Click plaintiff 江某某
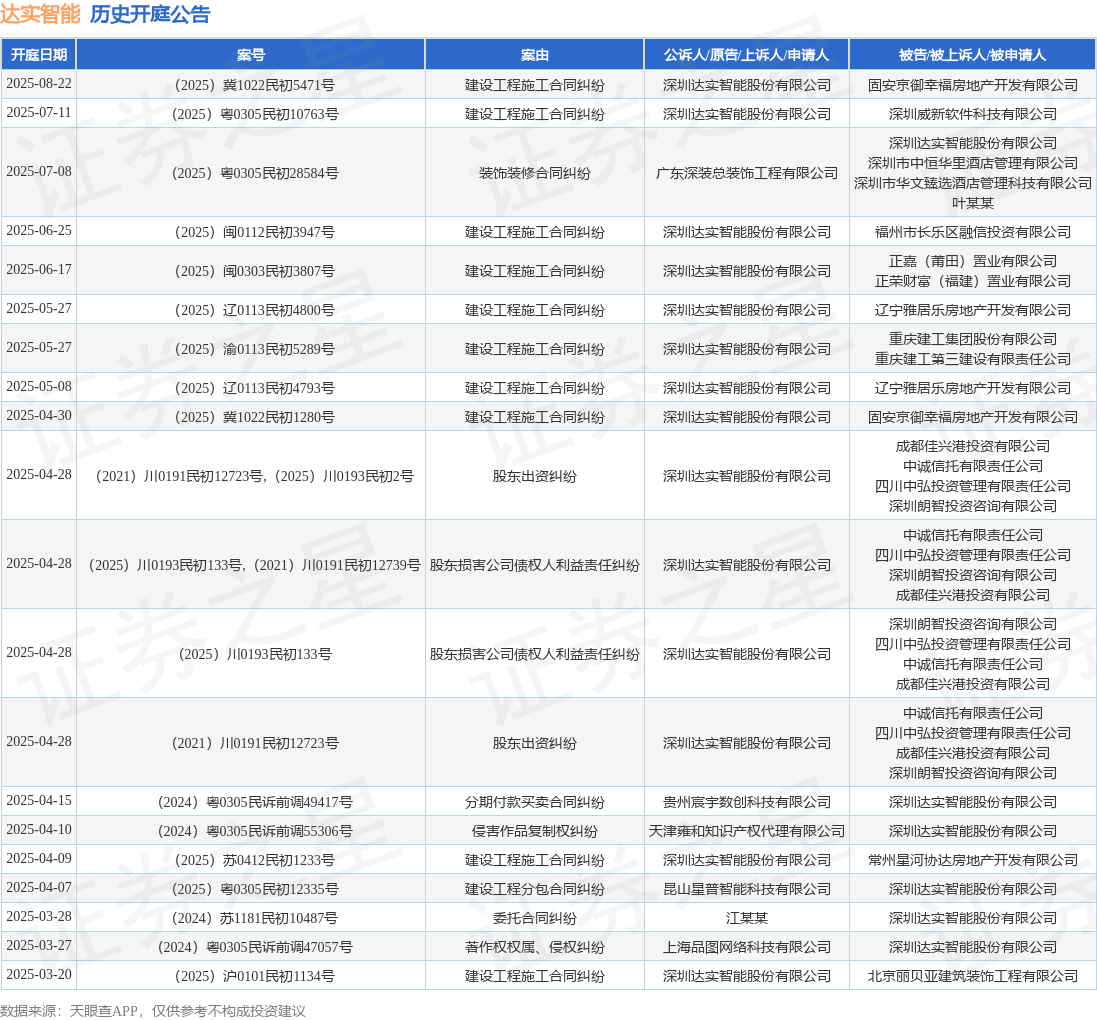 746,918
